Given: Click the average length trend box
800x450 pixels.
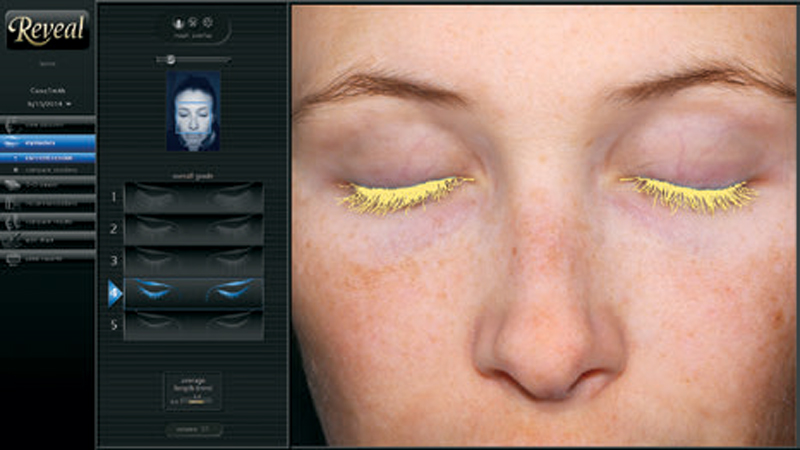Looking at the screenshot, I should (x=193, y=392).
